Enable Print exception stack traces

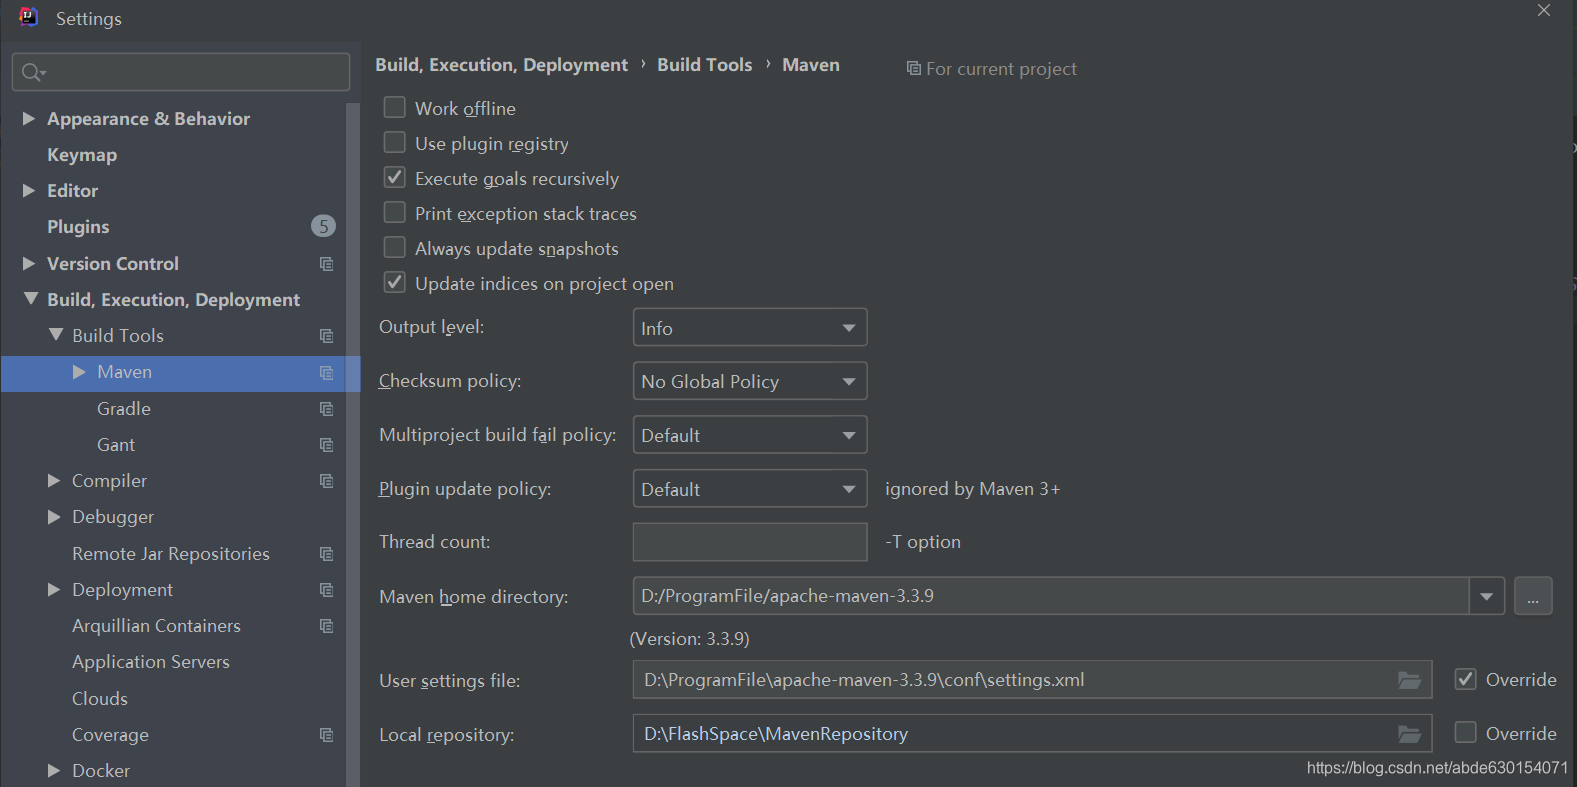click(x=395, y=212)
